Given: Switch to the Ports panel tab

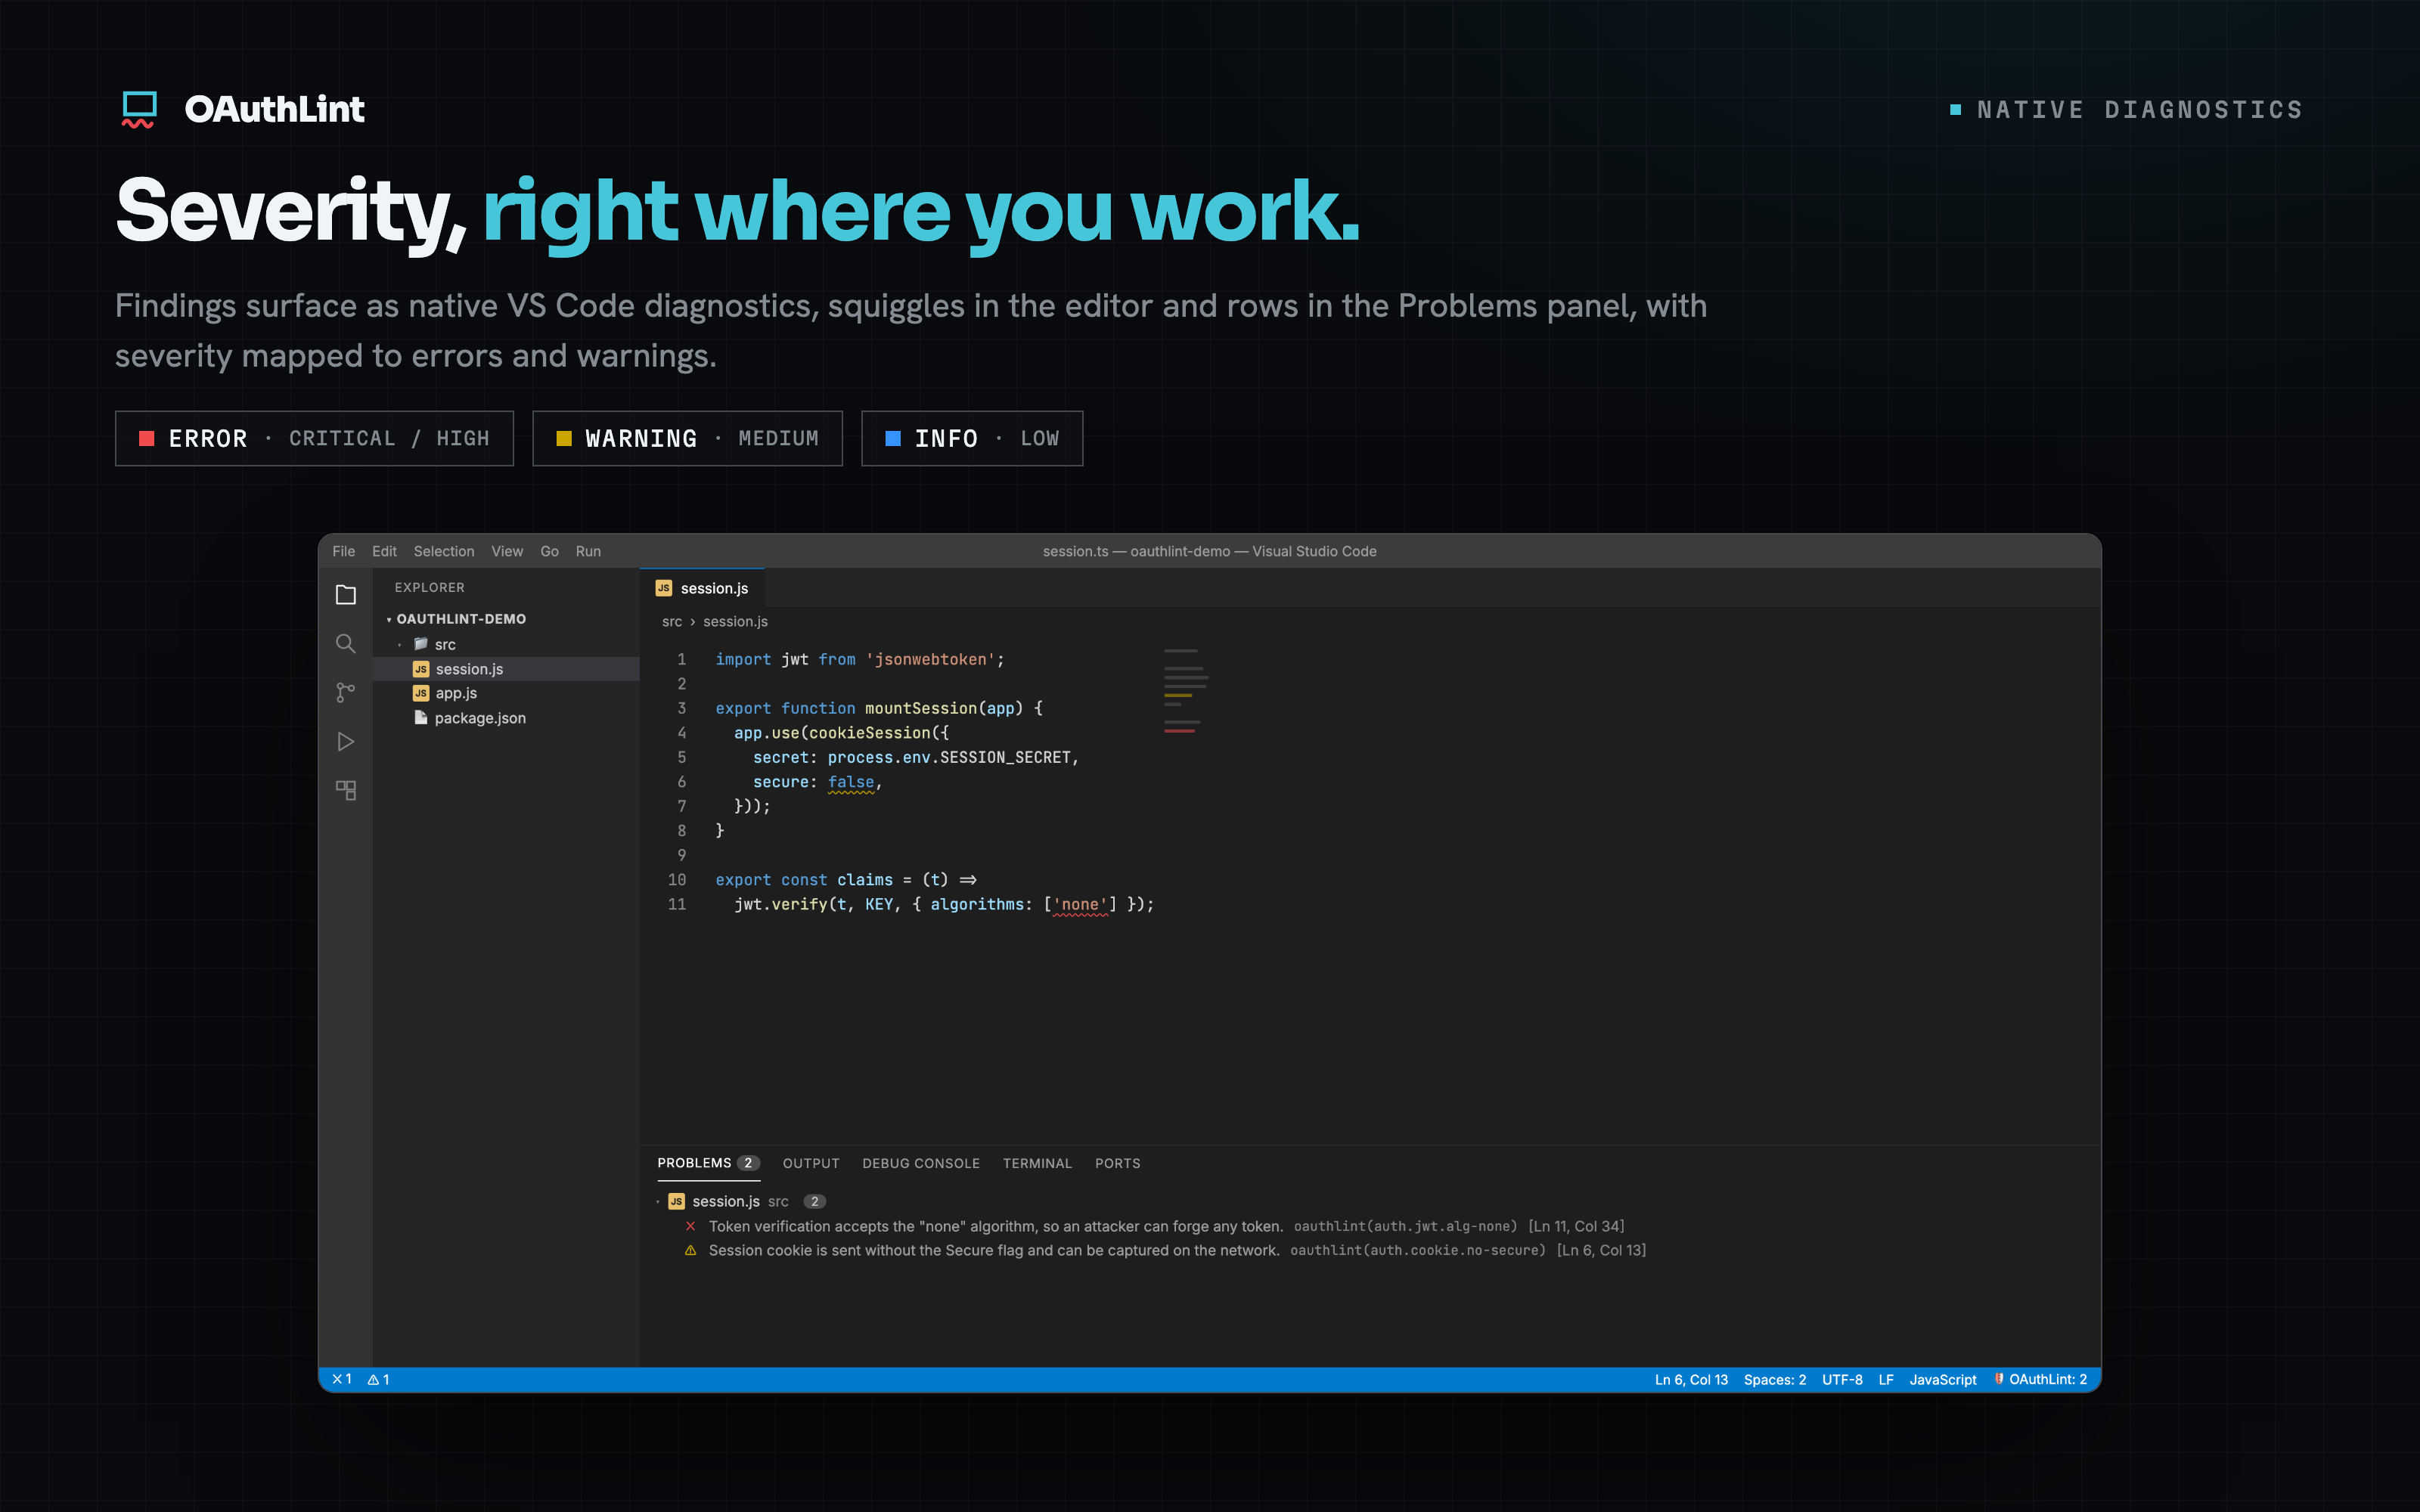Looking at the screenshot, I should (x=1118, y=1163).
